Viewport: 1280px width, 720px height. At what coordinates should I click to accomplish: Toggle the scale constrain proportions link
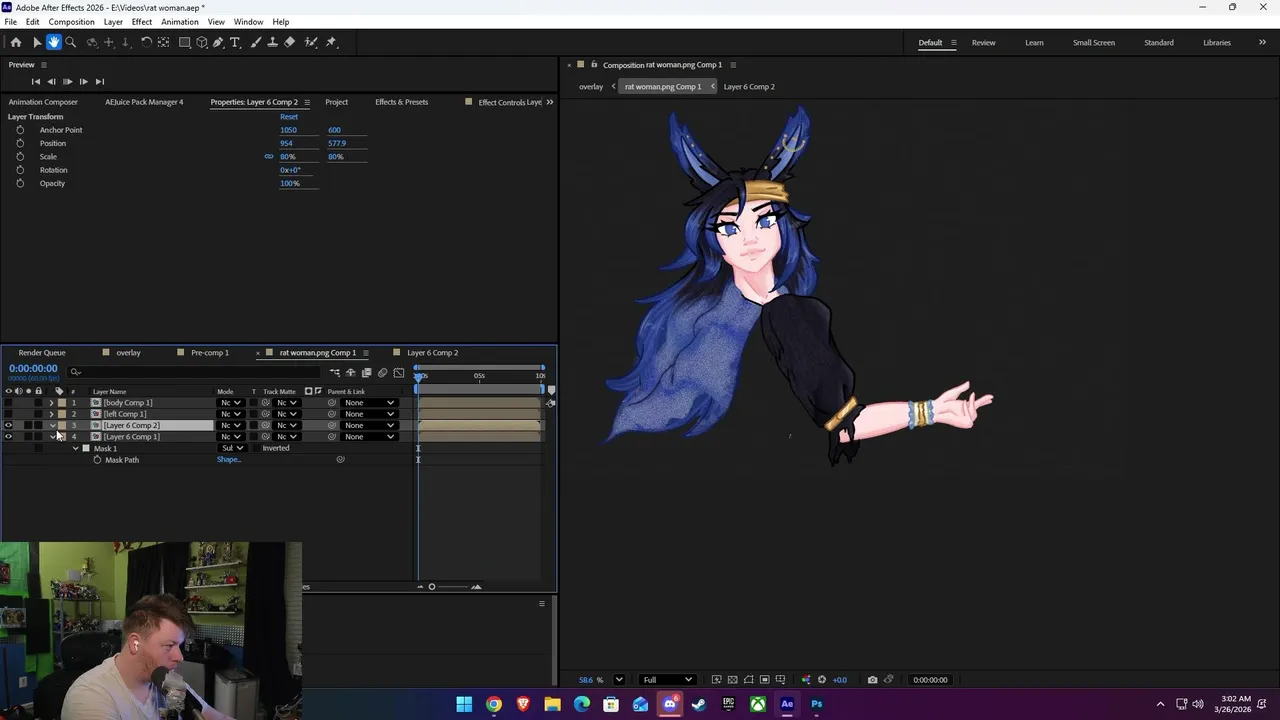pyautogui.click(x=268, y=157)
